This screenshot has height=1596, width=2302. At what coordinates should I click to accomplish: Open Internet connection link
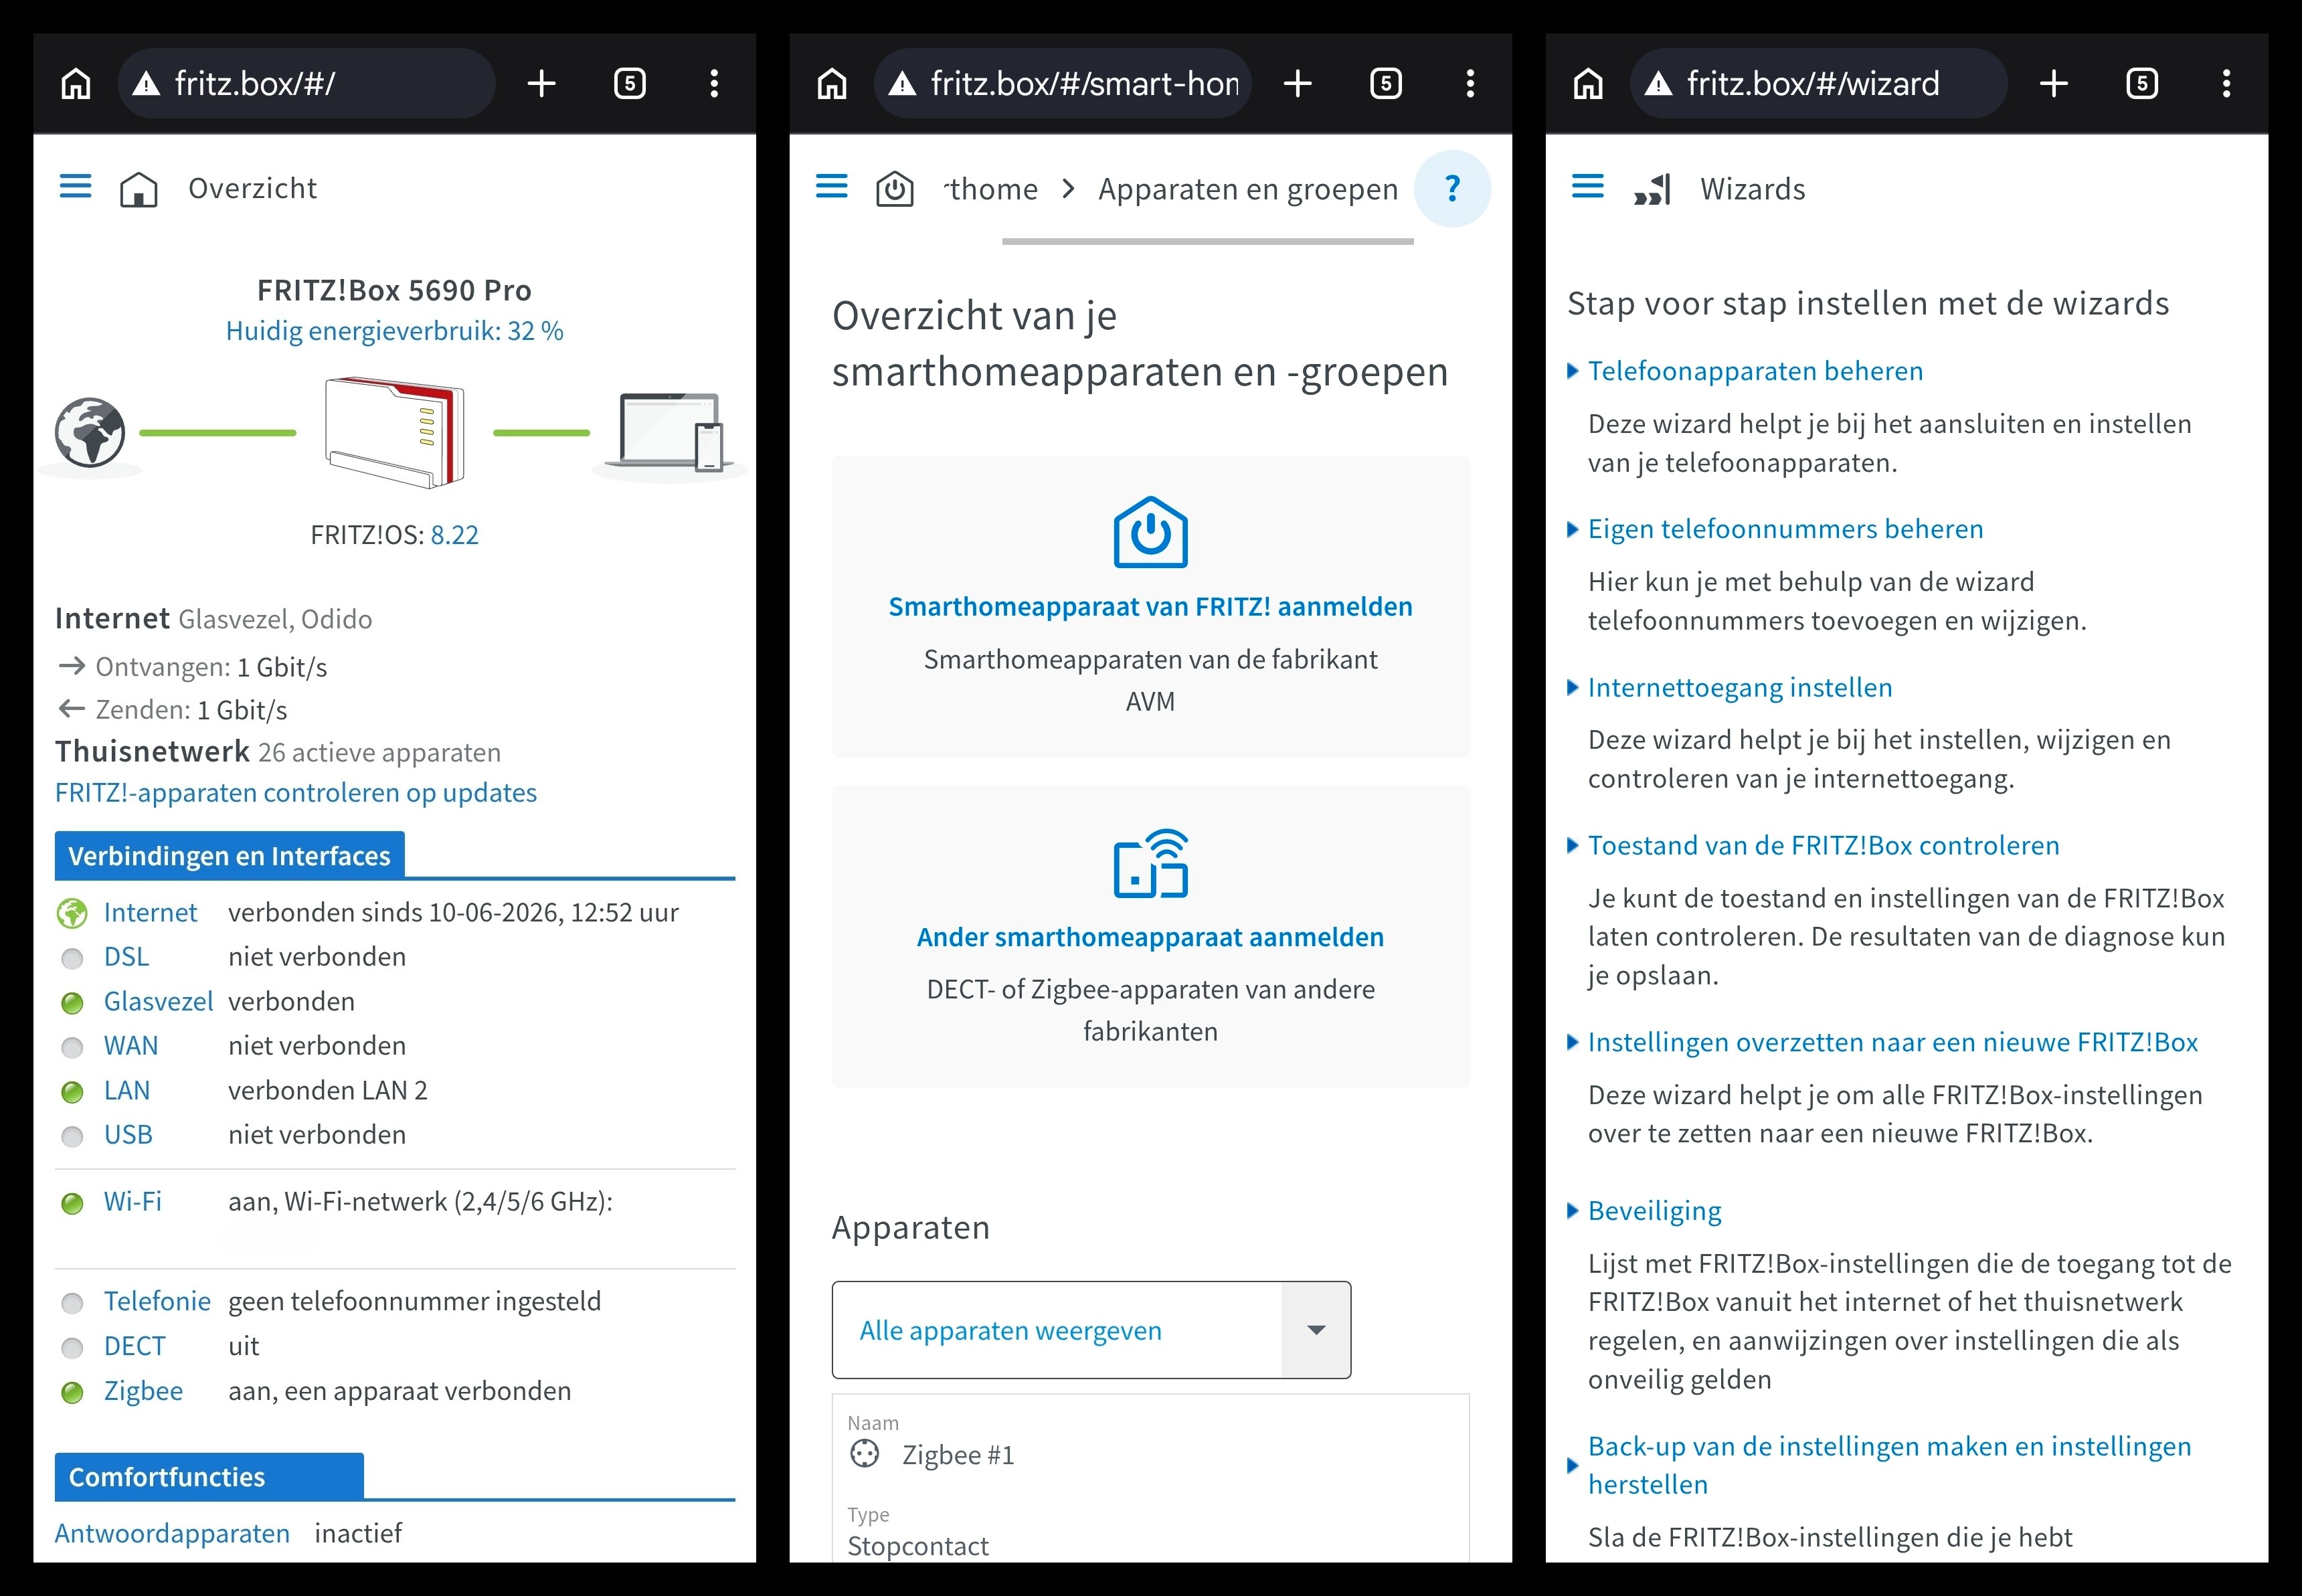pyautogui.click(x=150, y=913)
